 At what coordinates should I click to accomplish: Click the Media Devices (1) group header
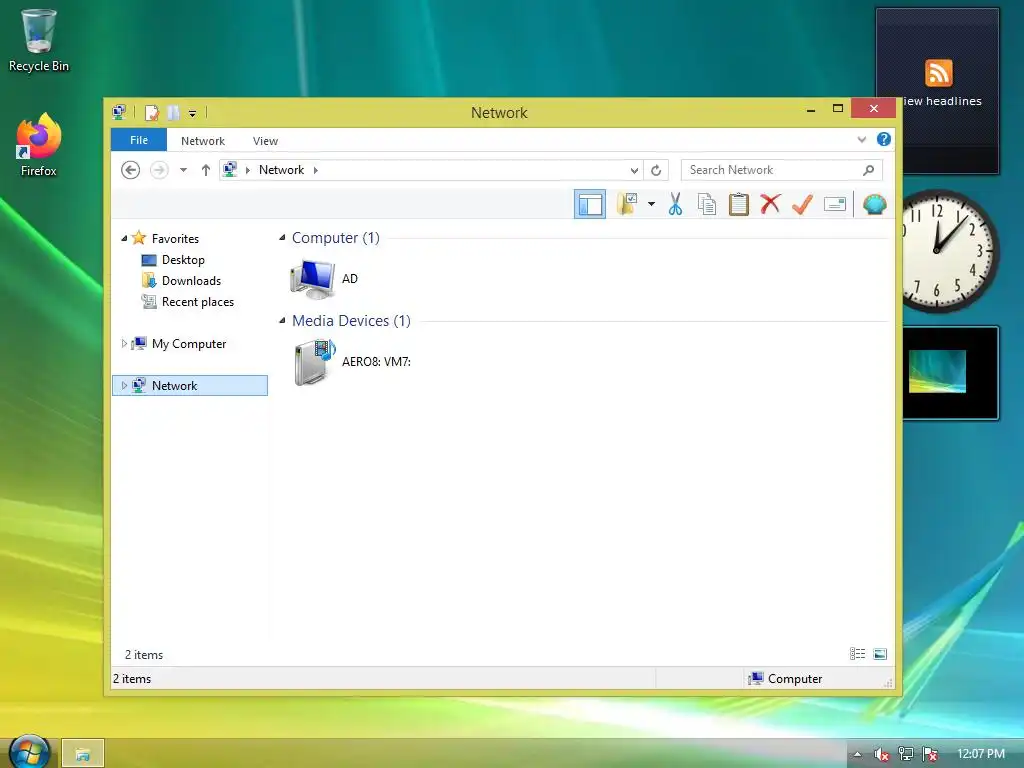pos(351,321)
